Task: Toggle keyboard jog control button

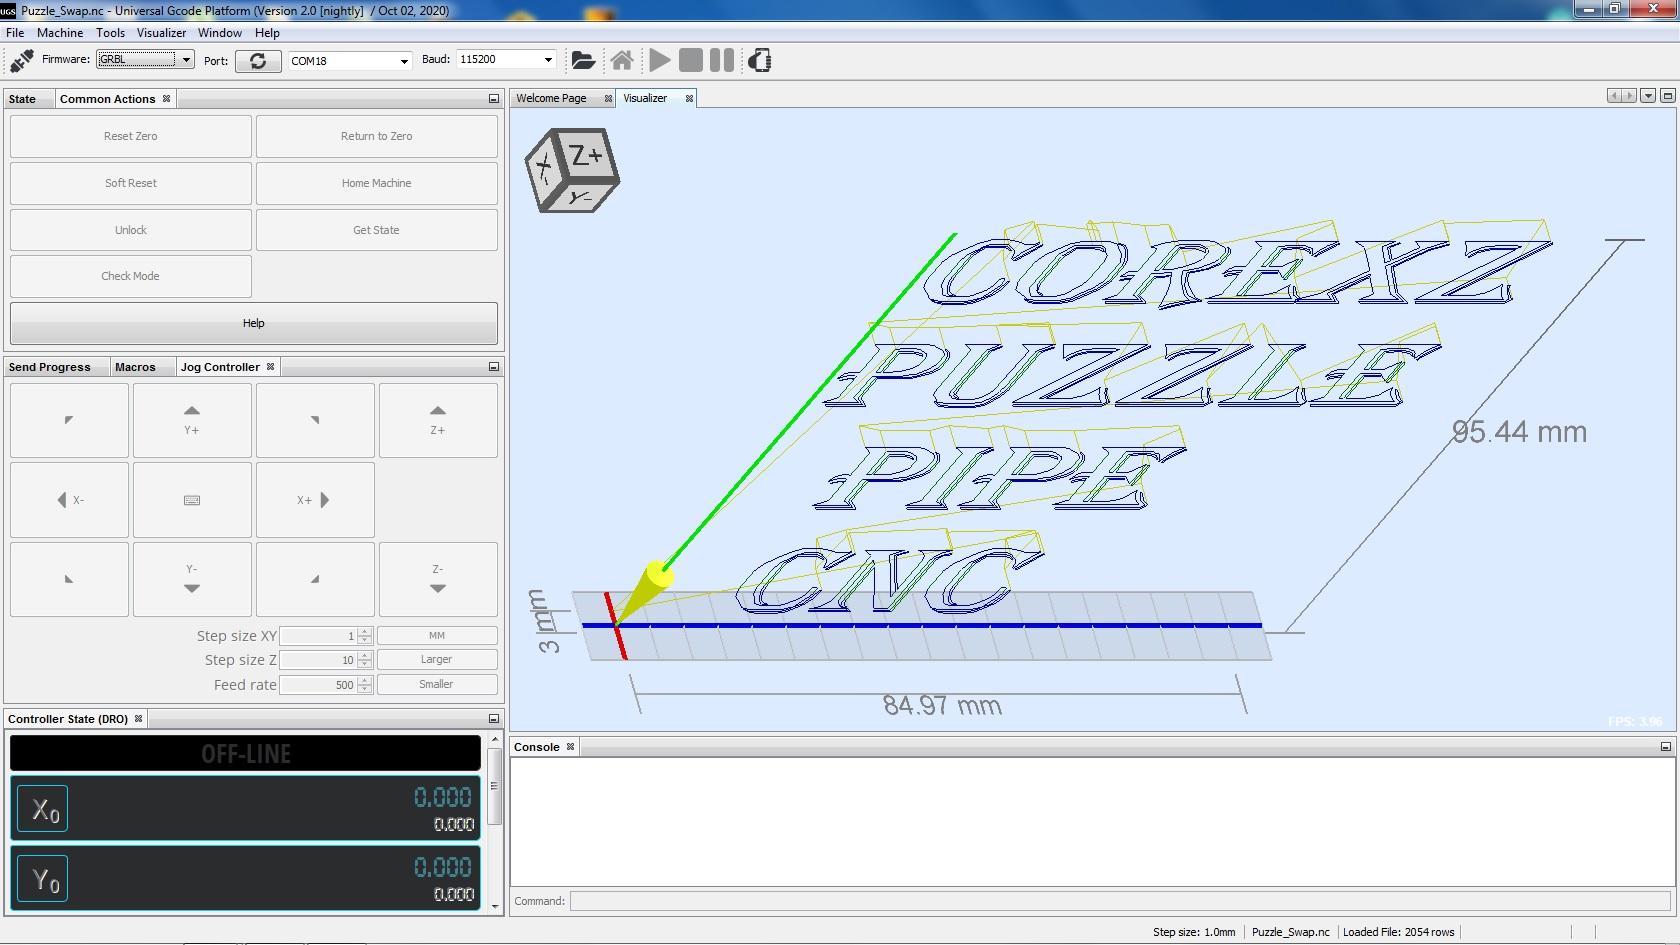Action: [x=192, y=500]
